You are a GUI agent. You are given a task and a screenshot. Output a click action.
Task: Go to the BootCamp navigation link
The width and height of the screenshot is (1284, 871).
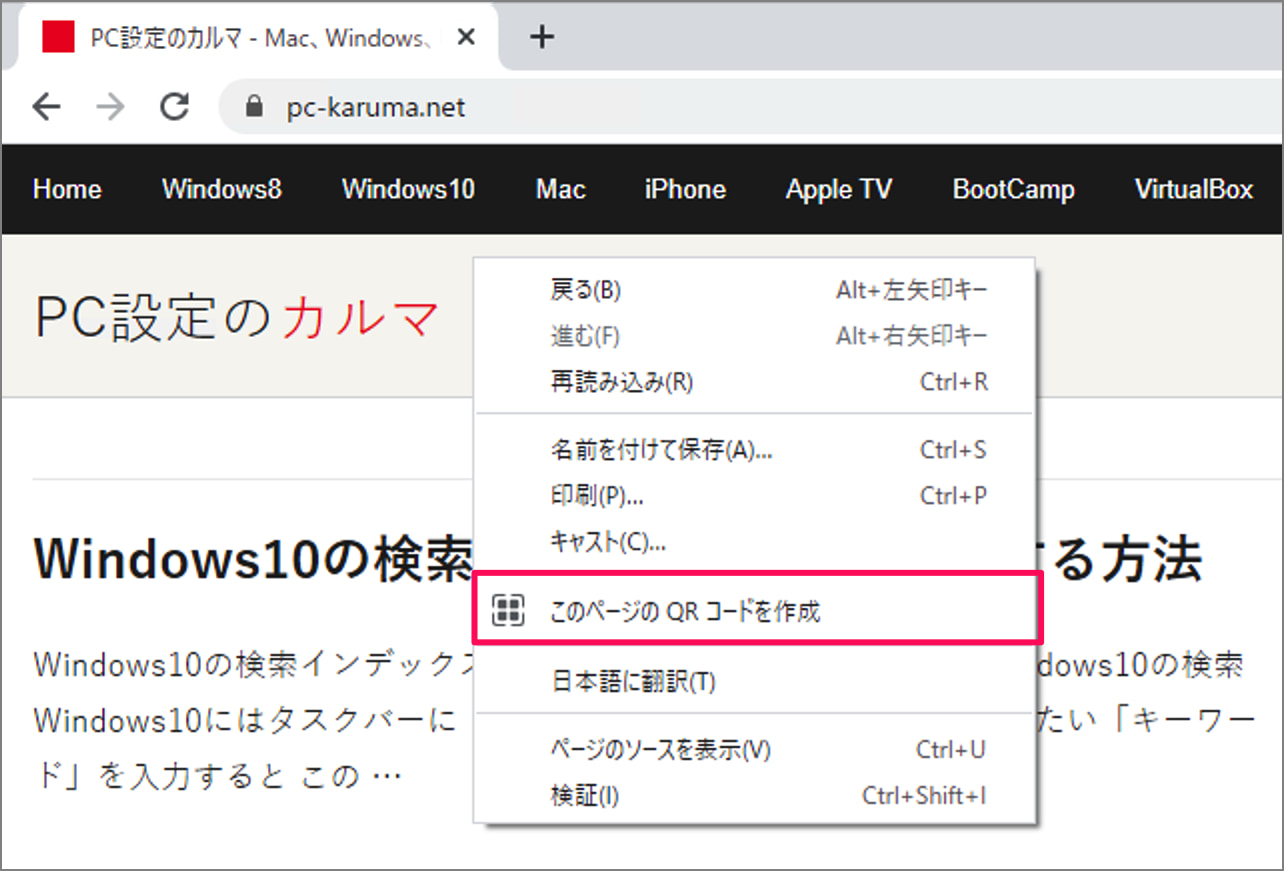tap(1013, 189)
